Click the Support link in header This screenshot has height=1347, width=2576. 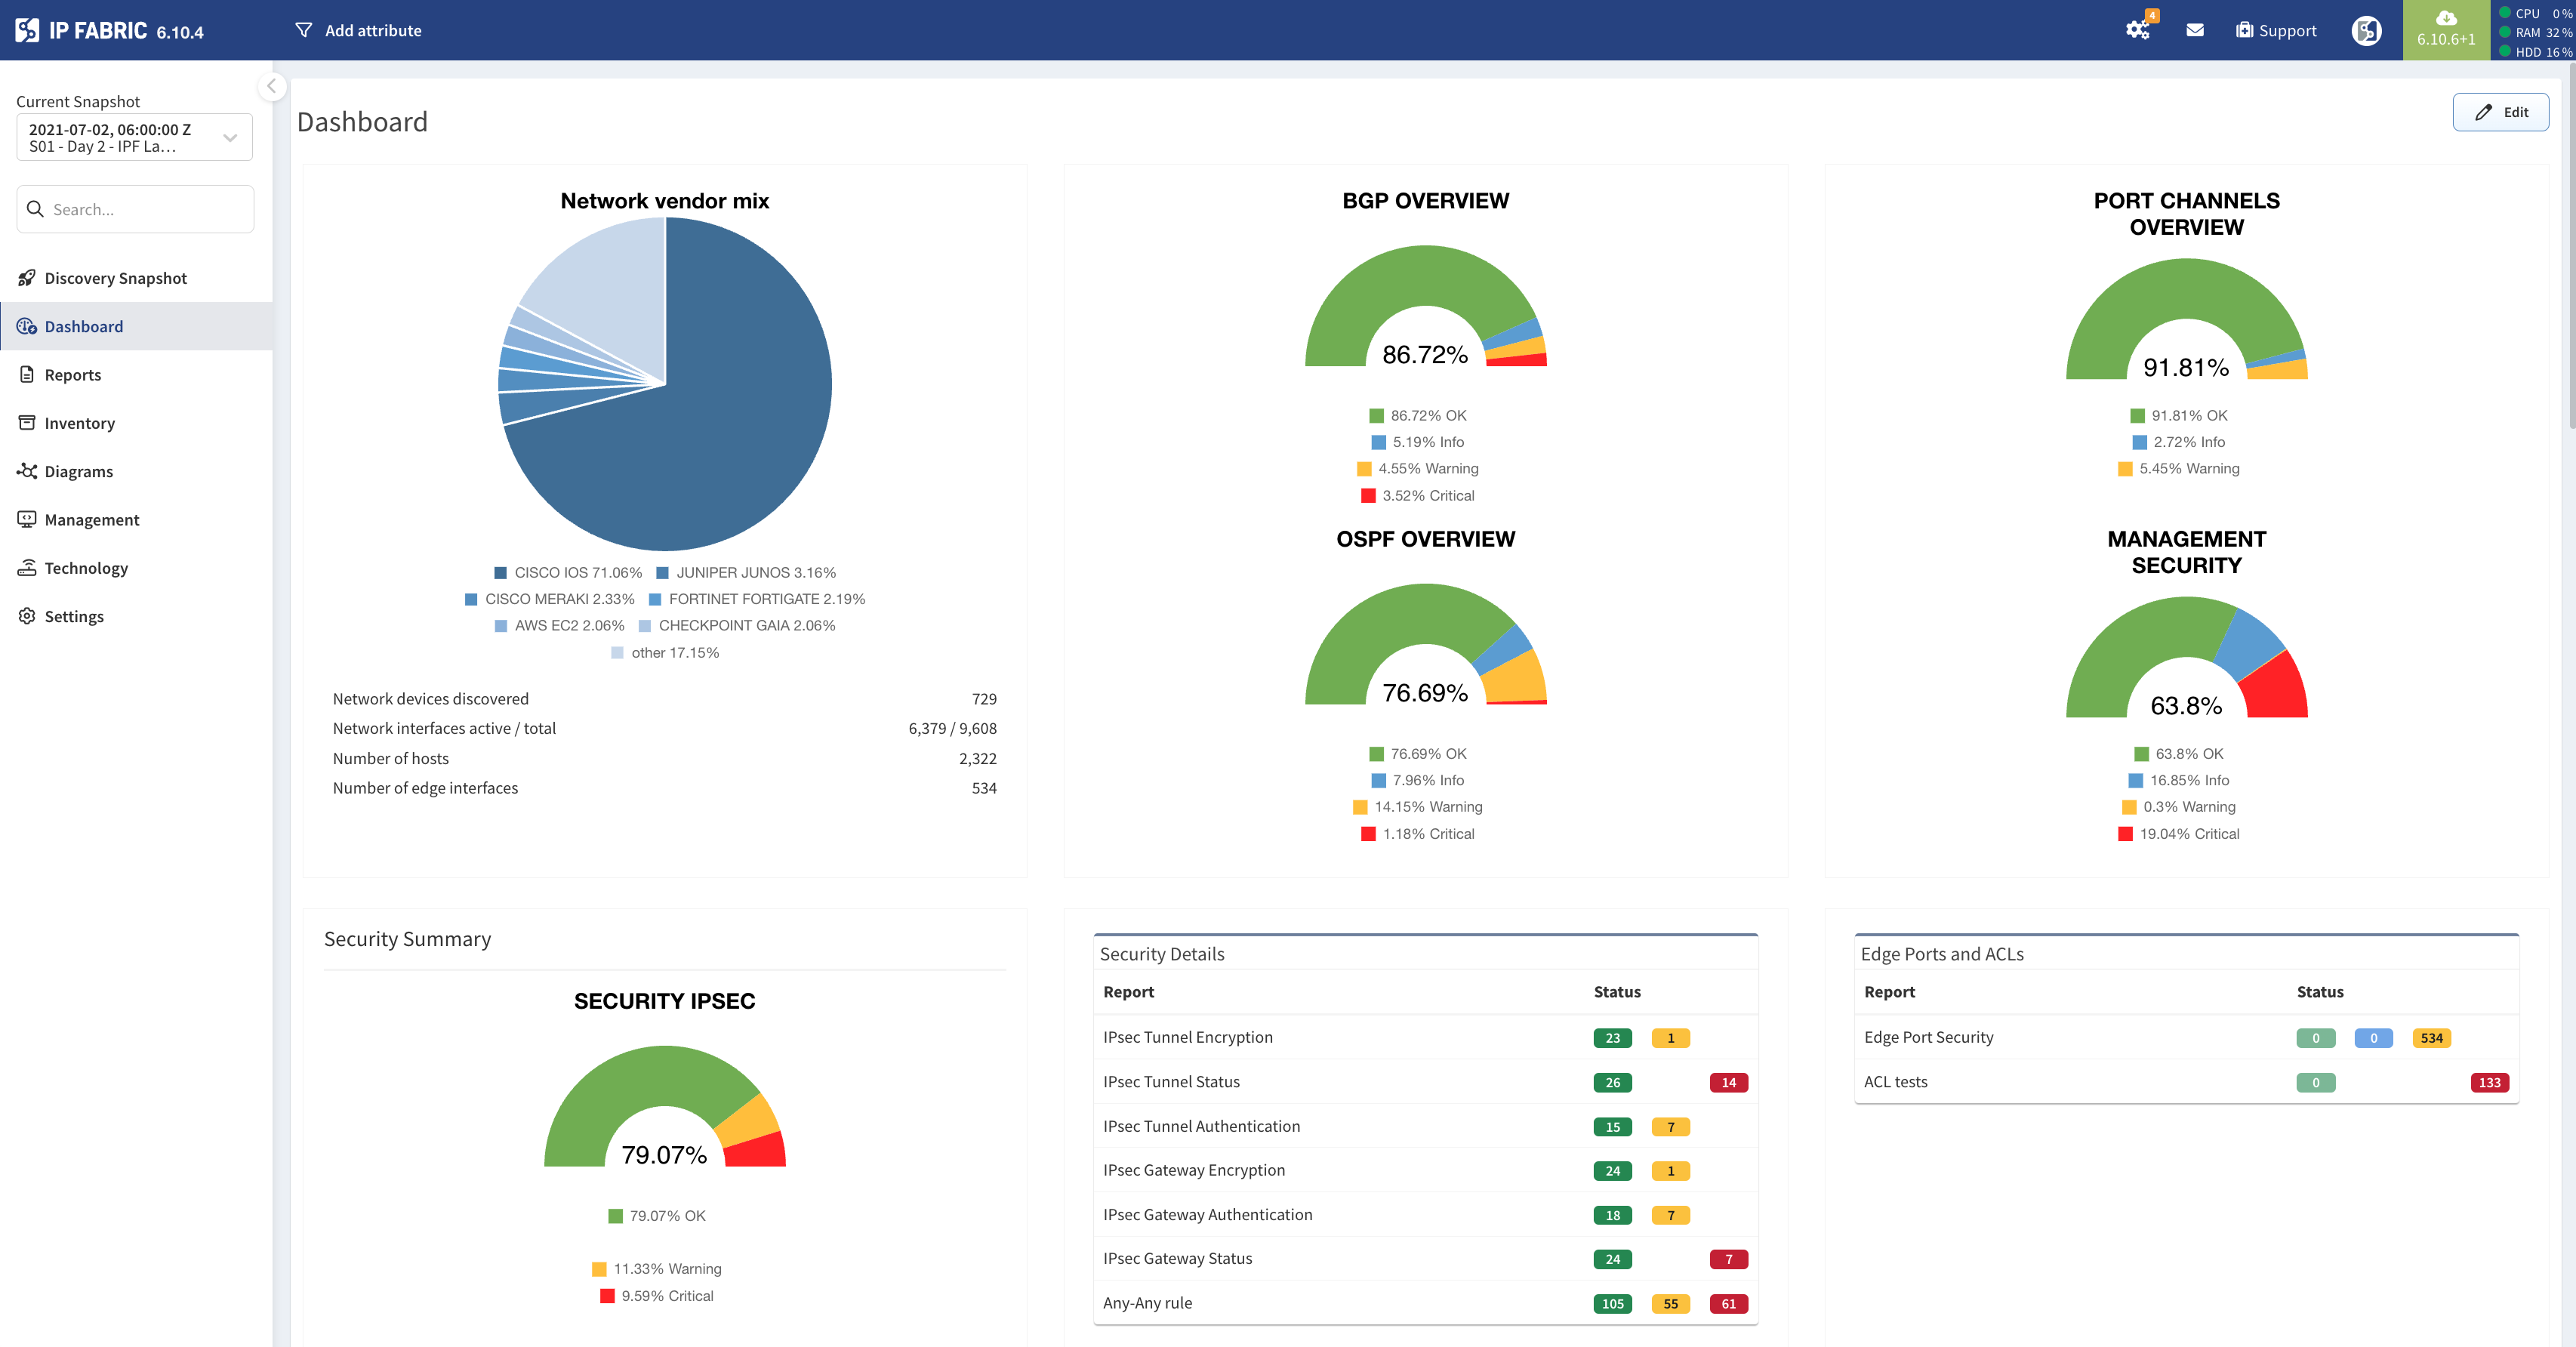[x=2276, y=30]
